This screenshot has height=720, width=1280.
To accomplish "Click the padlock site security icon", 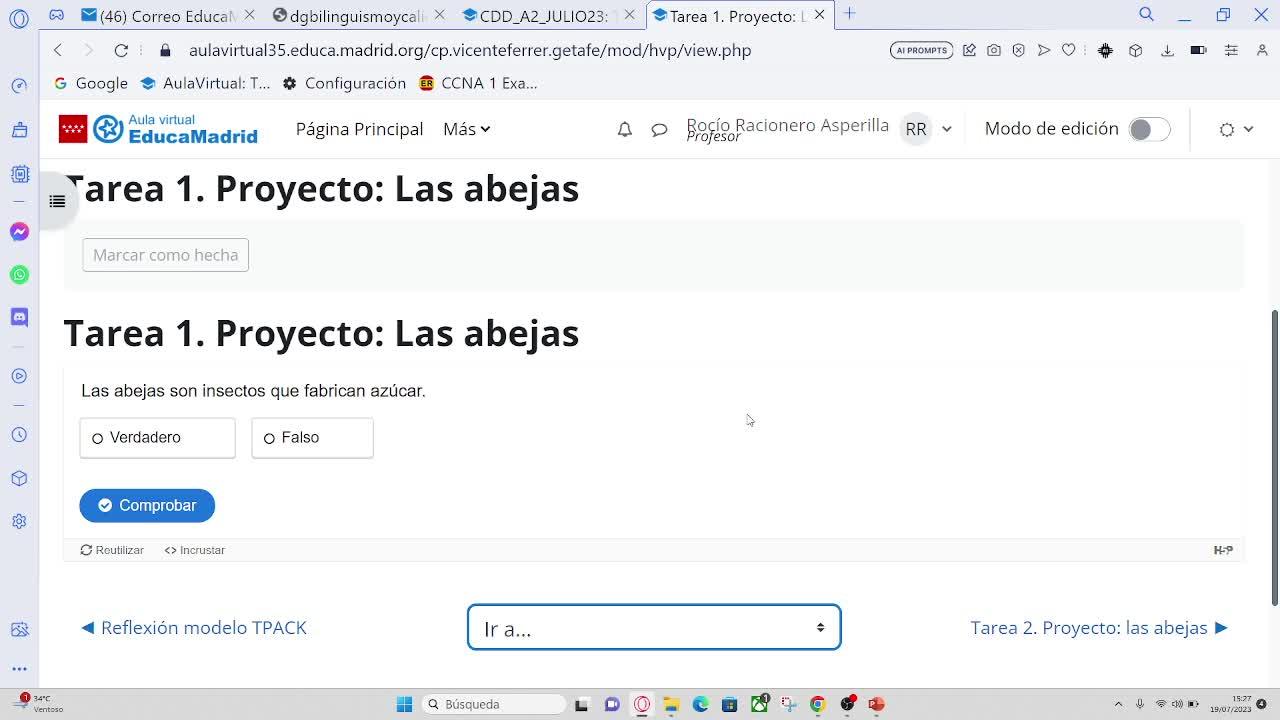I will 166,50.
